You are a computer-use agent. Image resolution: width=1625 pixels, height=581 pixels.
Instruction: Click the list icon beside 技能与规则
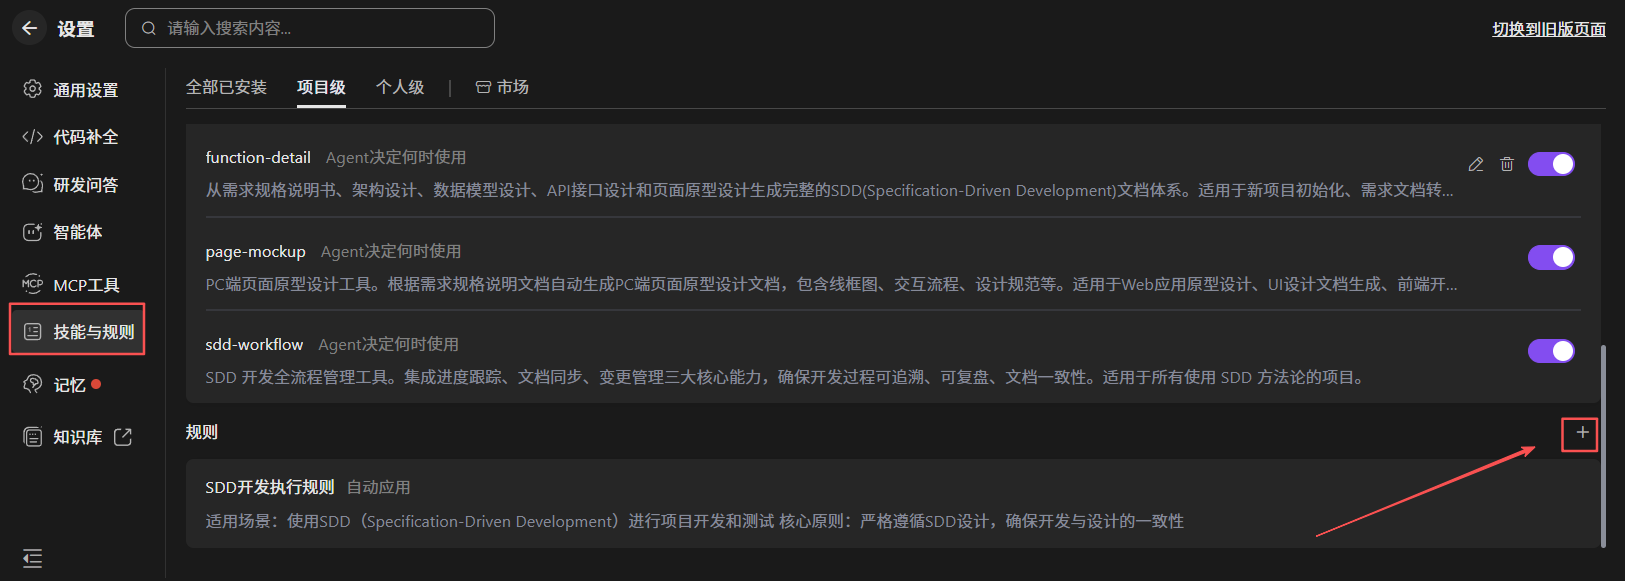[33, 332]
